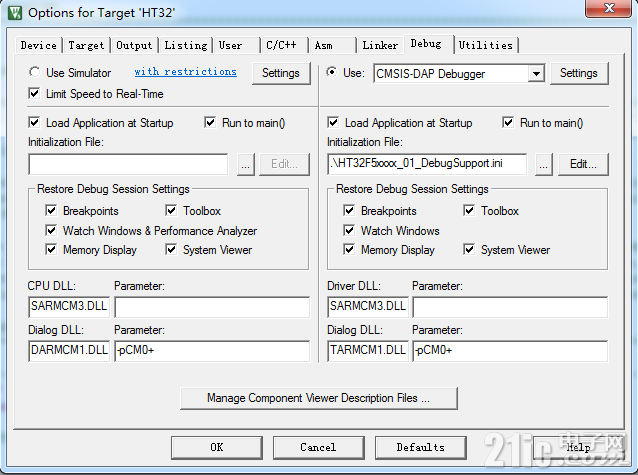
Task: Open the Target tab
Action: [x=86, y=45]
